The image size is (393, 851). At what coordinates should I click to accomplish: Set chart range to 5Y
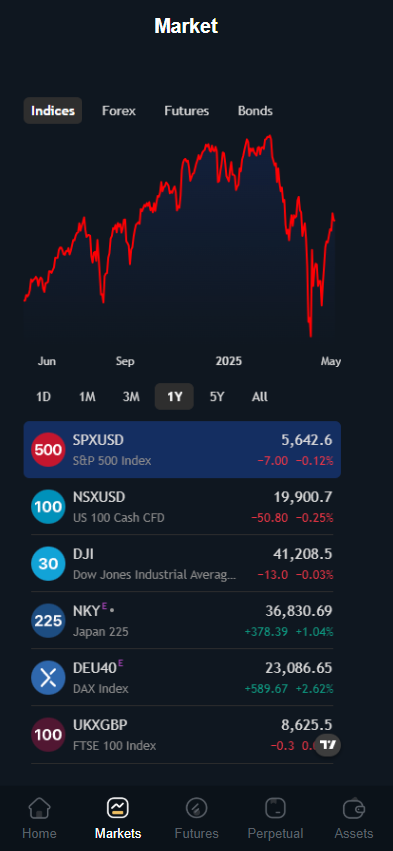217,397
